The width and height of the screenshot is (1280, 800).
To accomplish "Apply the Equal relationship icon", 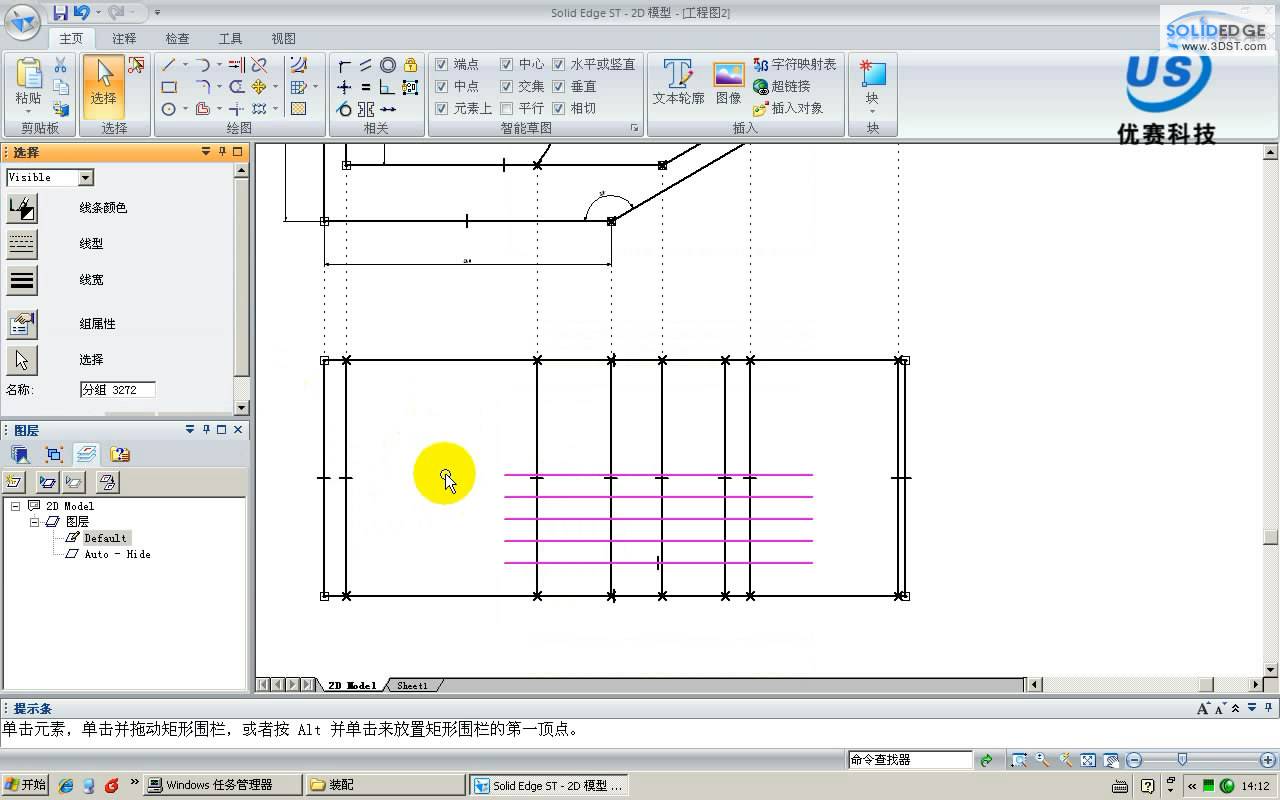I will pyautogui.click(x=366, y=87).
